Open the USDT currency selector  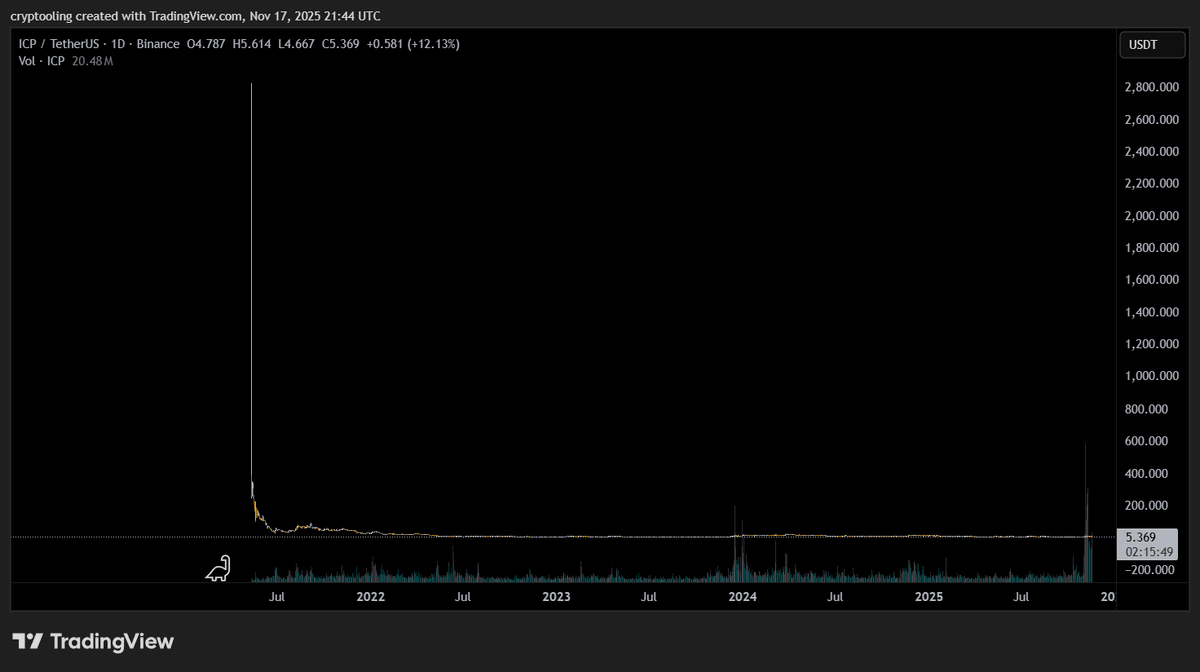1151,44
